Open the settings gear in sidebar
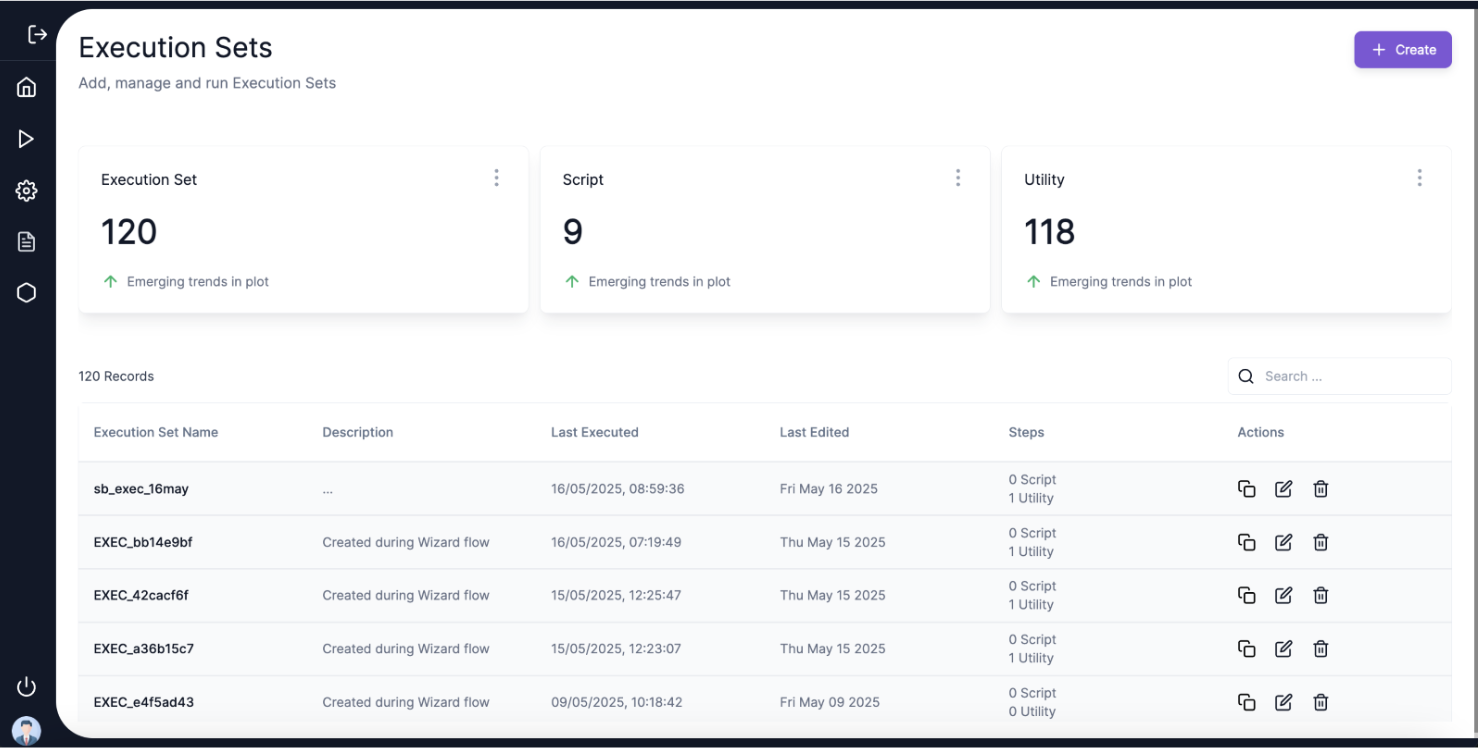Viewport: 1478px width, 748px height. [x=27, y=190]
